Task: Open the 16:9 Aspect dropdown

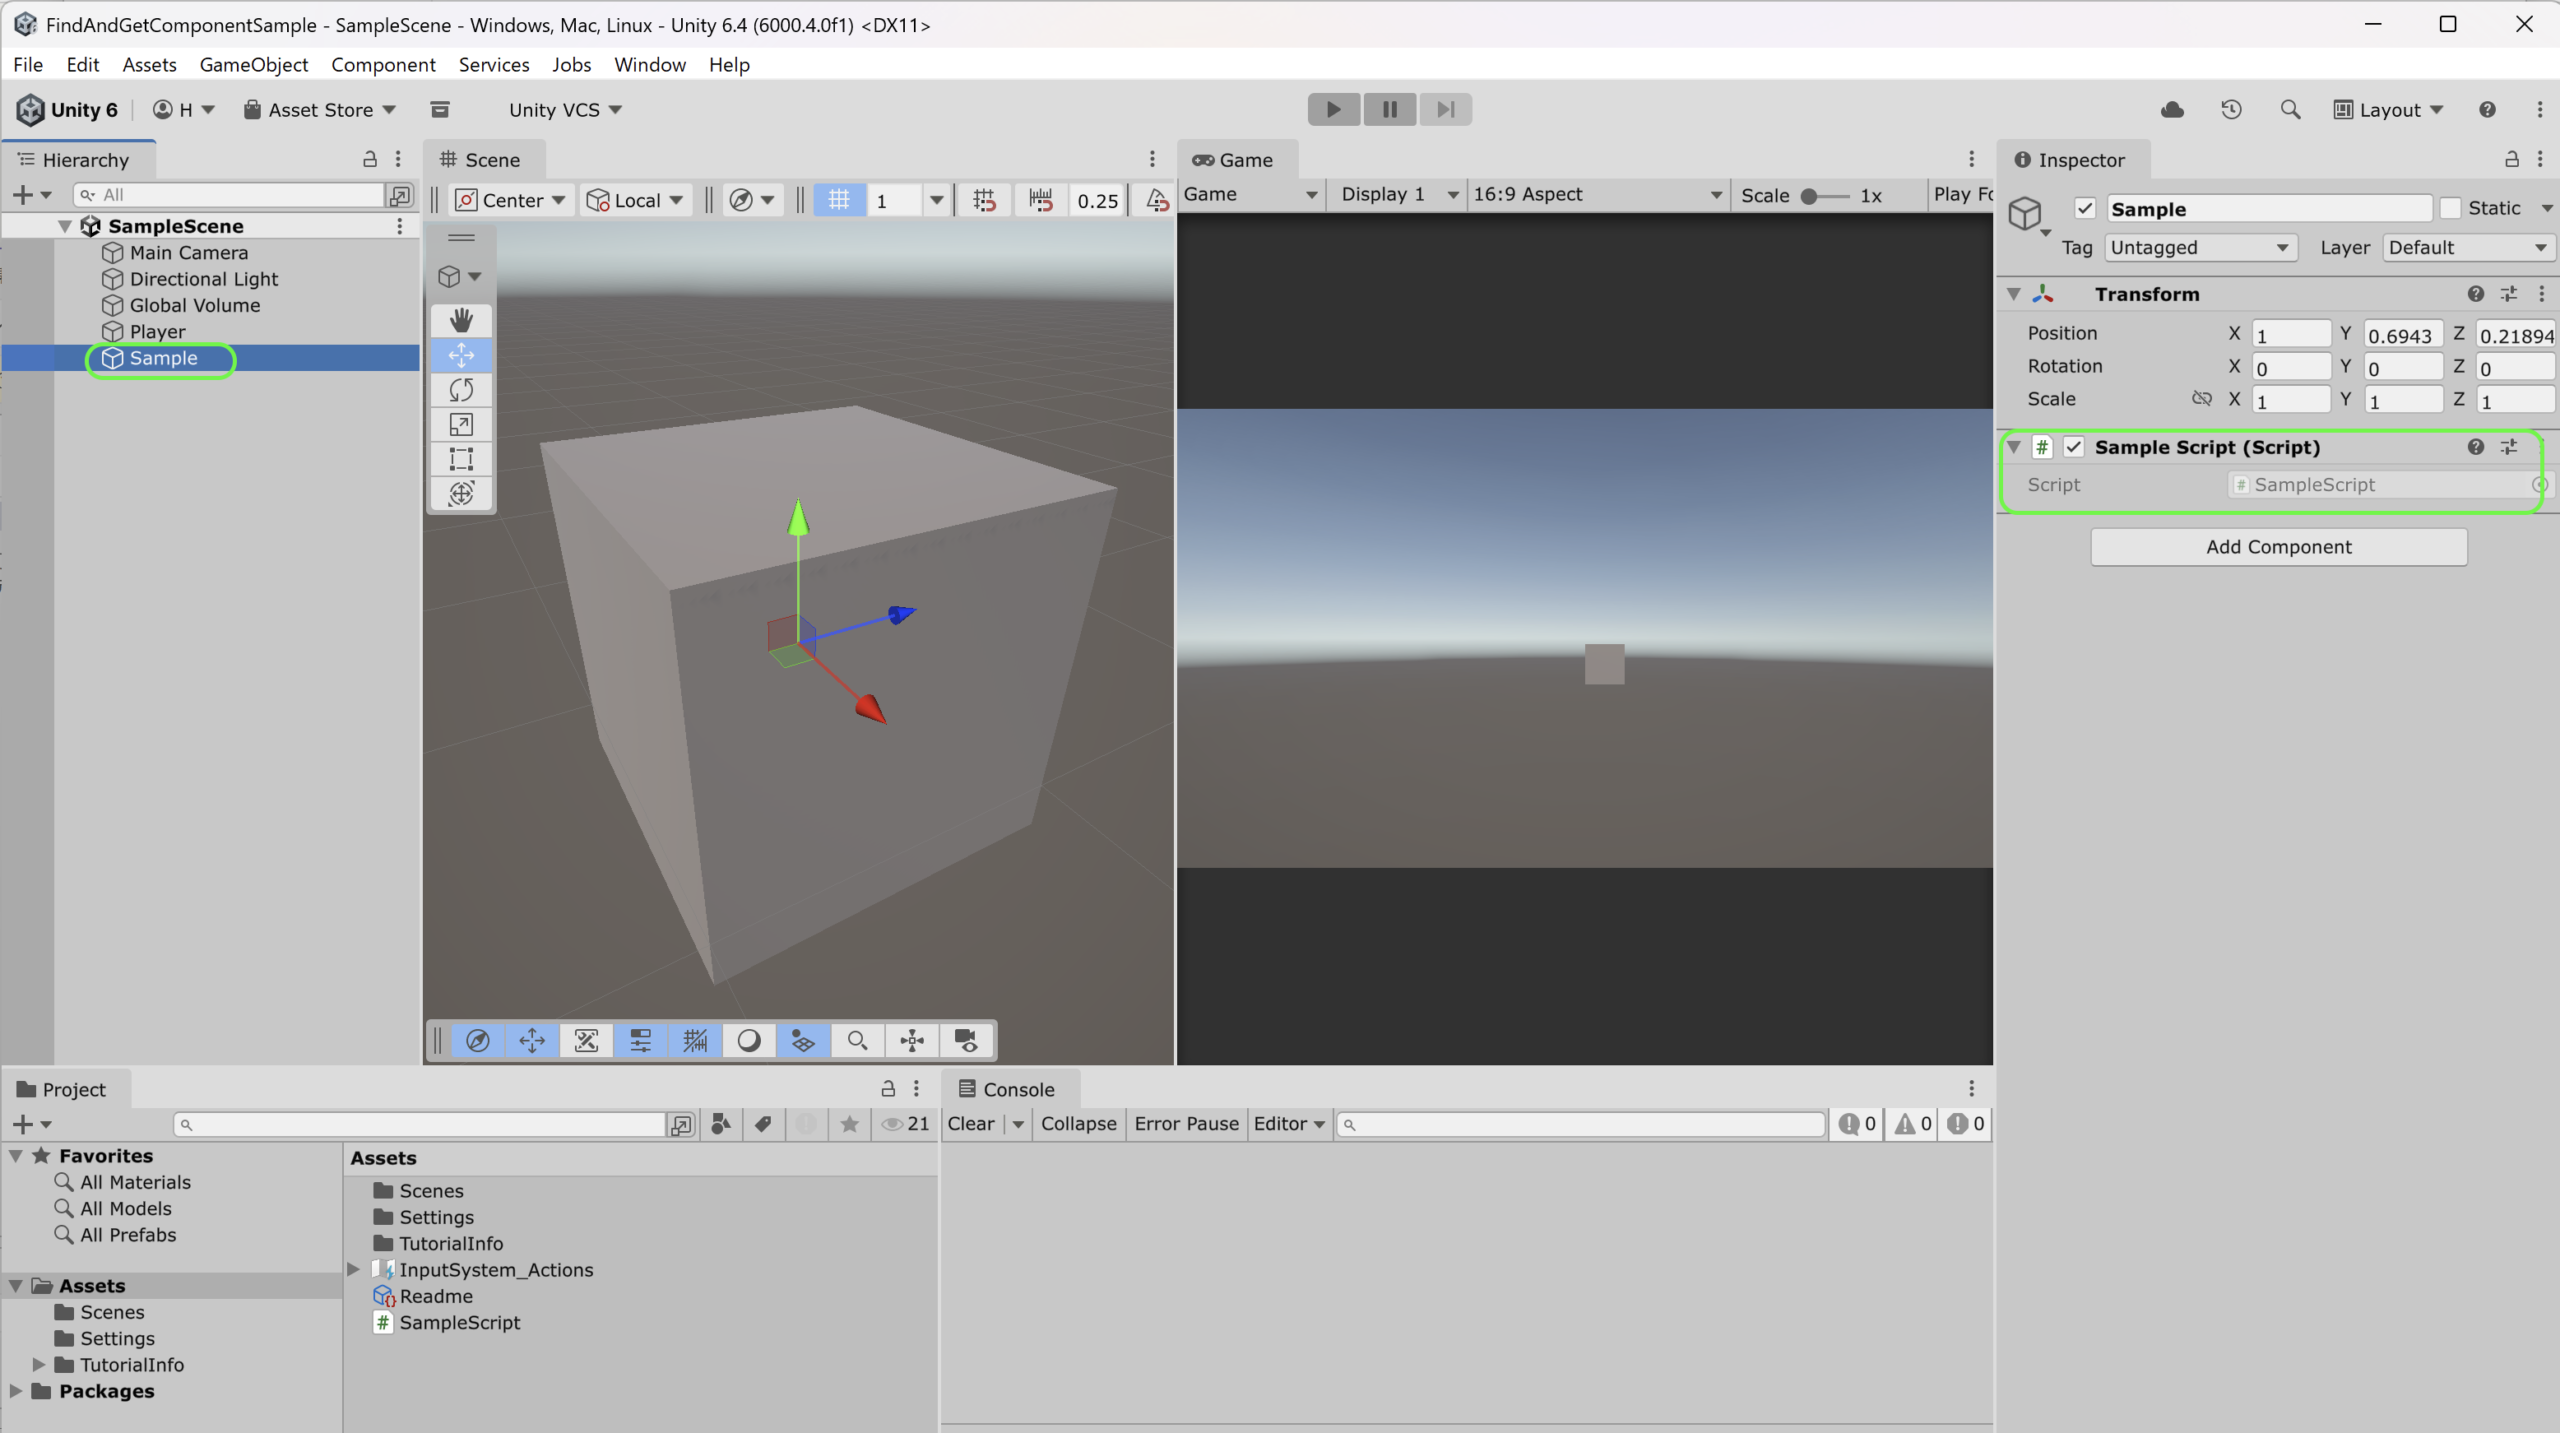Action: click(1596, 194)
